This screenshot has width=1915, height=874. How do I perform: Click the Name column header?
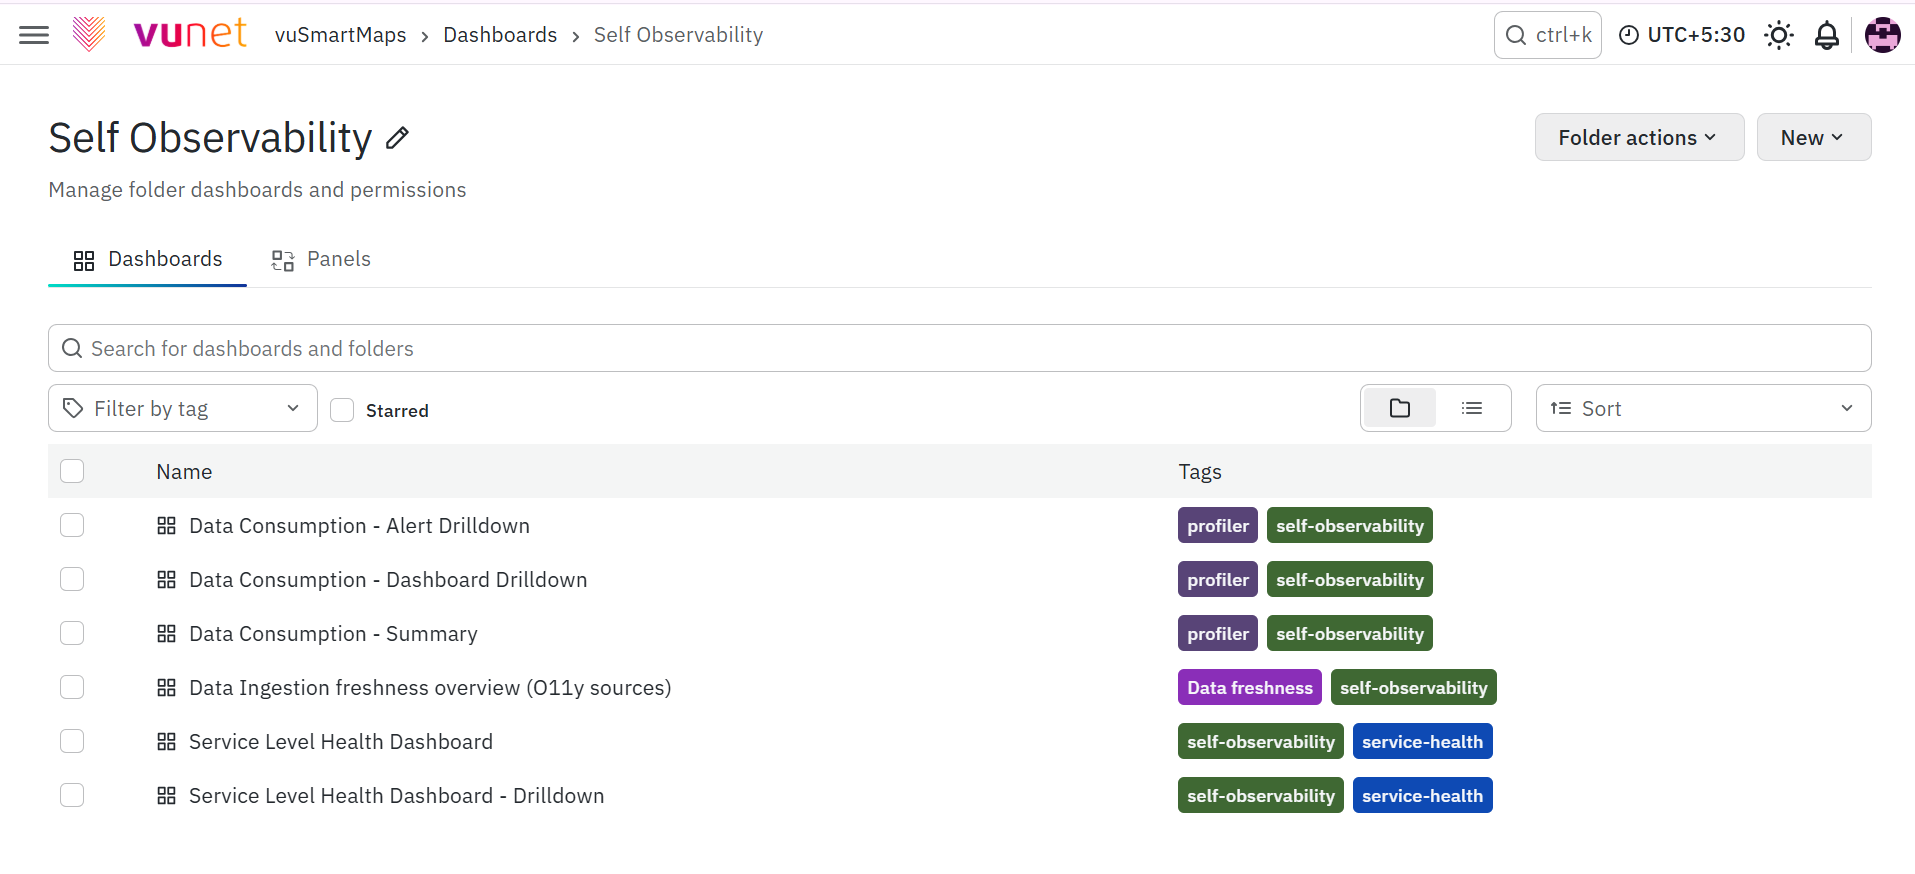pos(184,472)
